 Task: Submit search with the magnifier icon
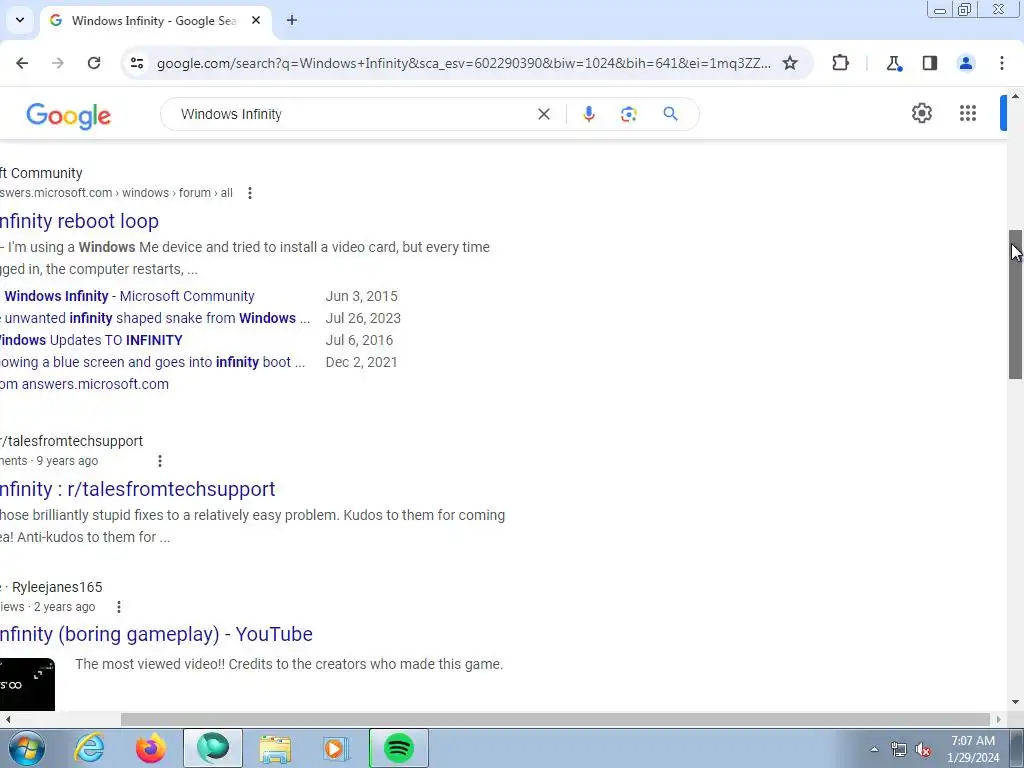click(670, 114)
